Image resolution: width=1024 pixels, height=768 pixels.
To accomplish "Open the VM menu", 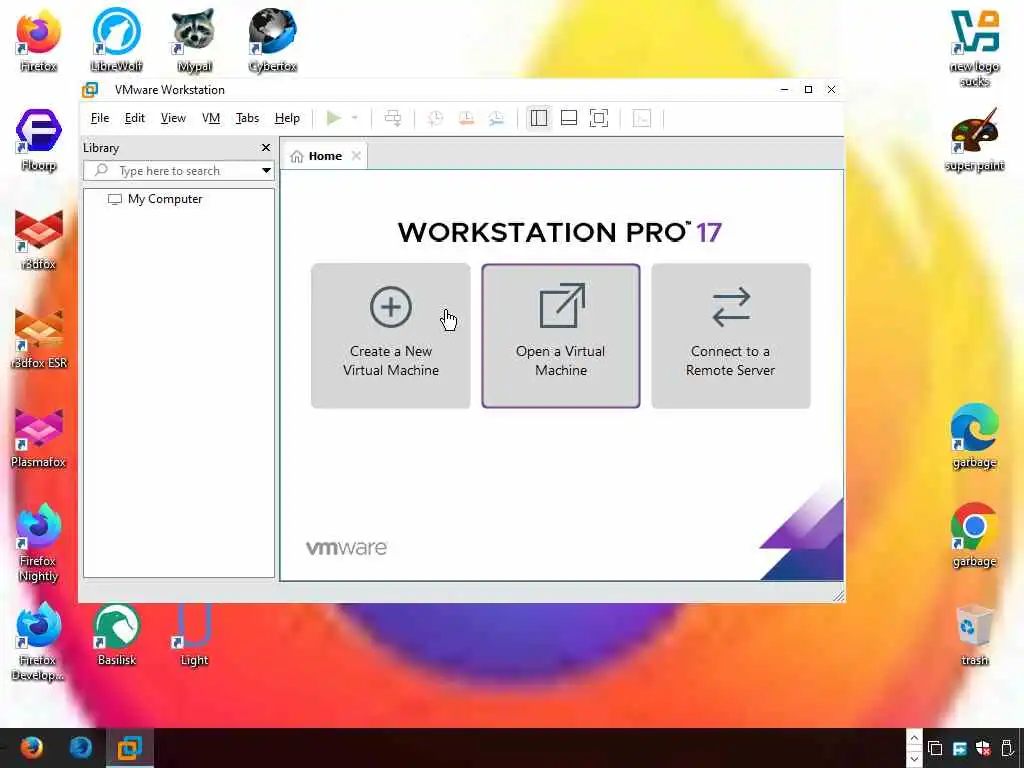I will 211,118.
